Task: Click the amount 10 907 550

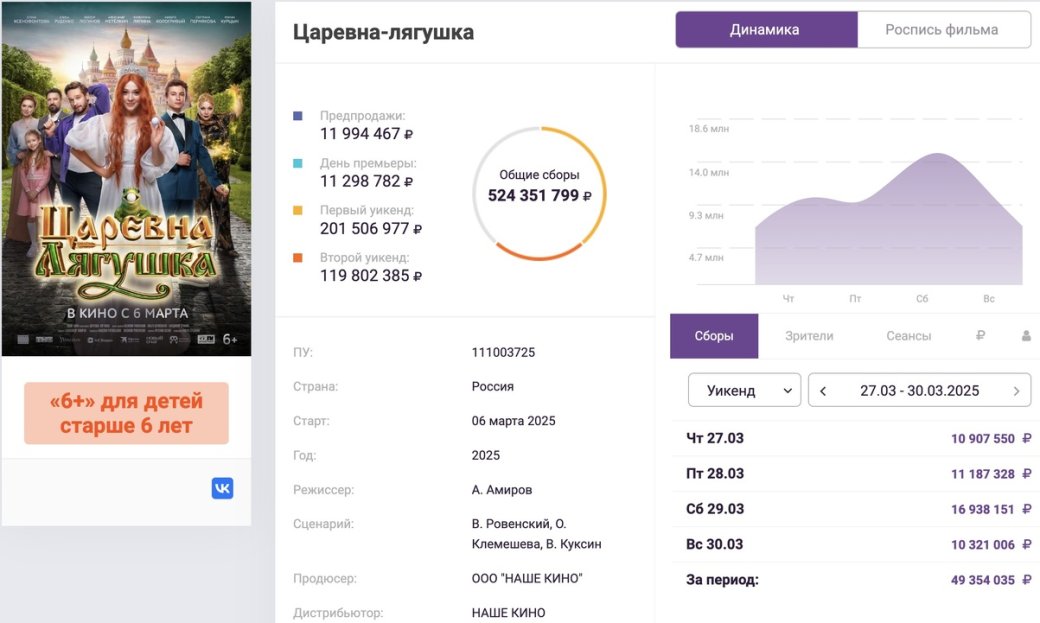Action: 983,439
